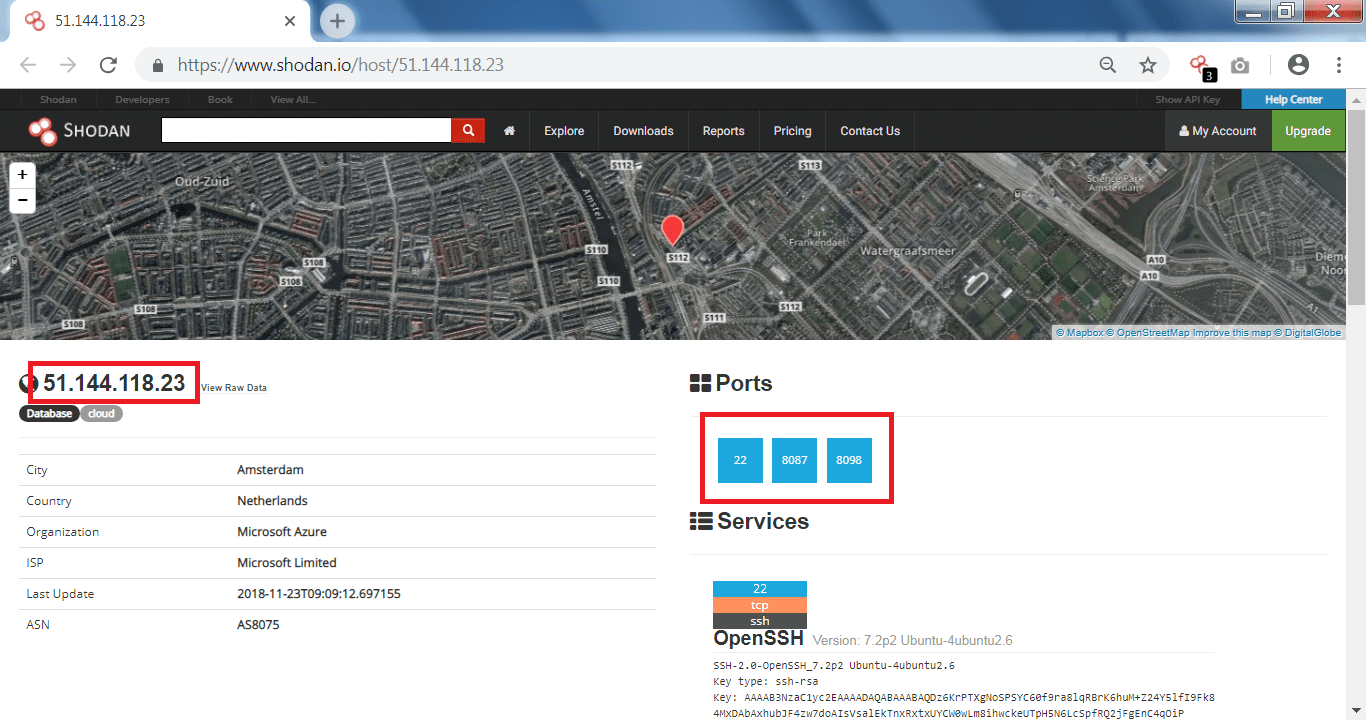Click the cloud tag

101,414
